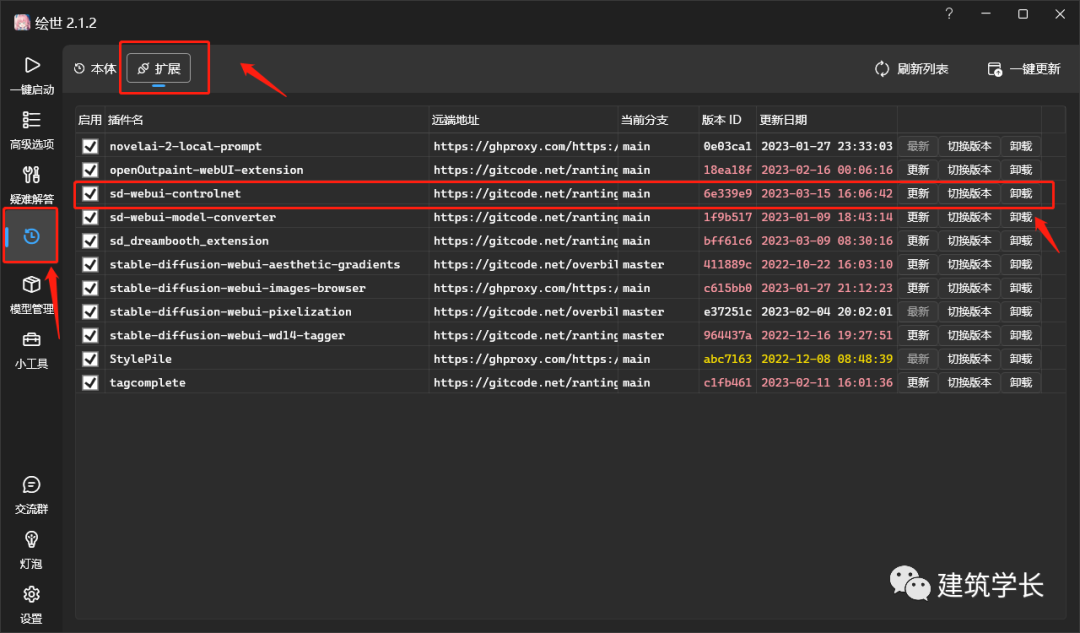The width and height of the screenshot is (1080, 633).
Task: Toggle the images-browser extension checkbox
Action: (90, 288)
